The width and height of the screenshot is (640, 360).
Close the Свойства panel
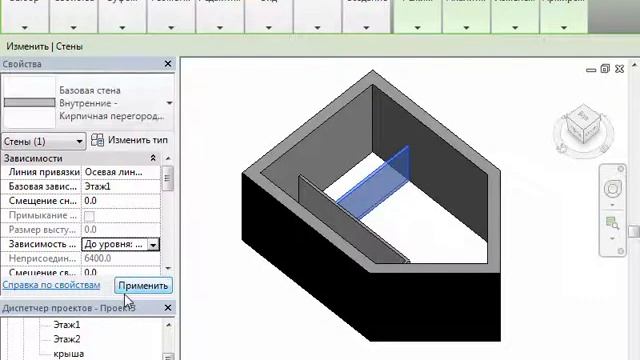[168, 64]
